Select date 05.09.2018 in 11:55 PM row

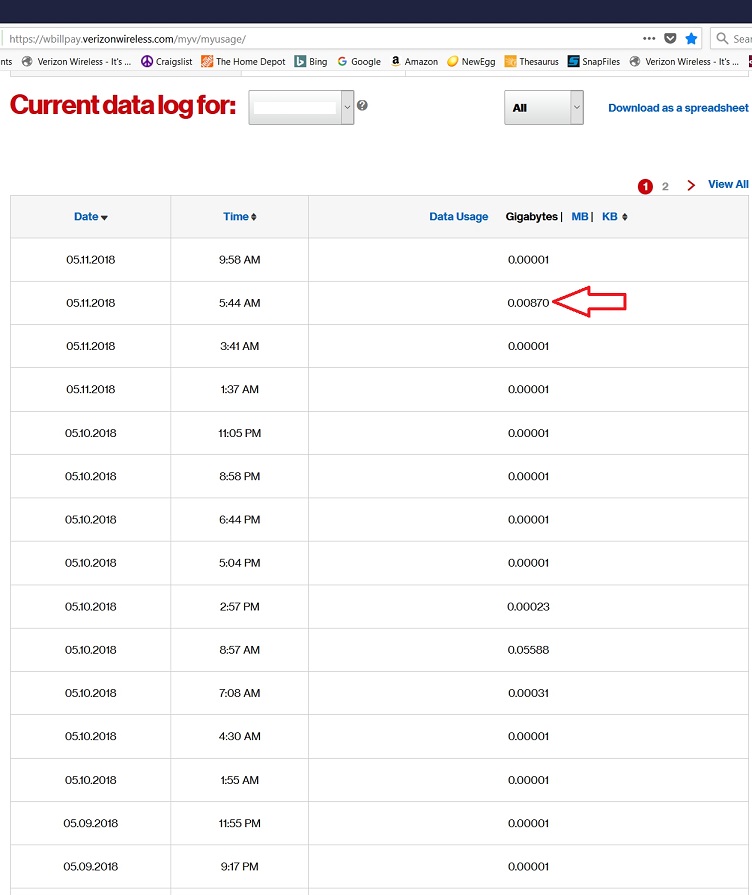91,823
